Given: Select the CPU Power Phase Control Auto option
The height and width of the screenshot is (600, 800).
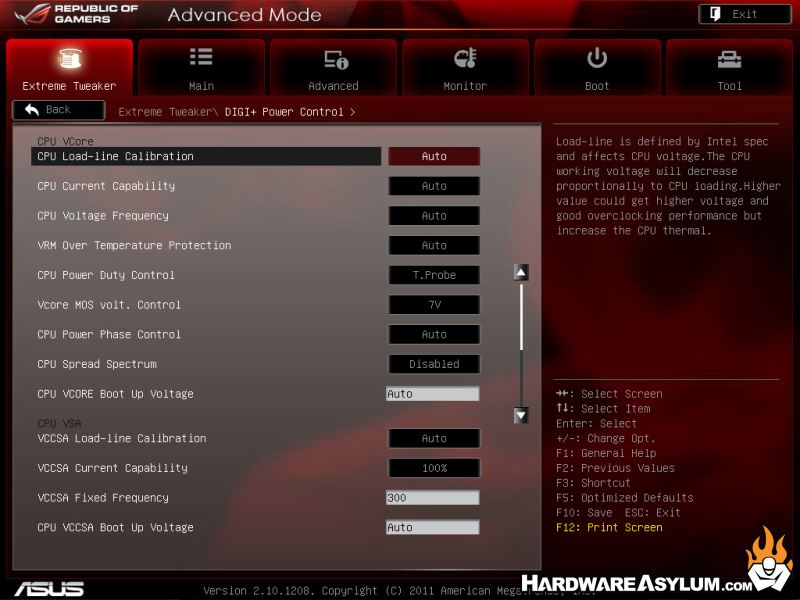Looking at the screenshot, I should 434,335.
